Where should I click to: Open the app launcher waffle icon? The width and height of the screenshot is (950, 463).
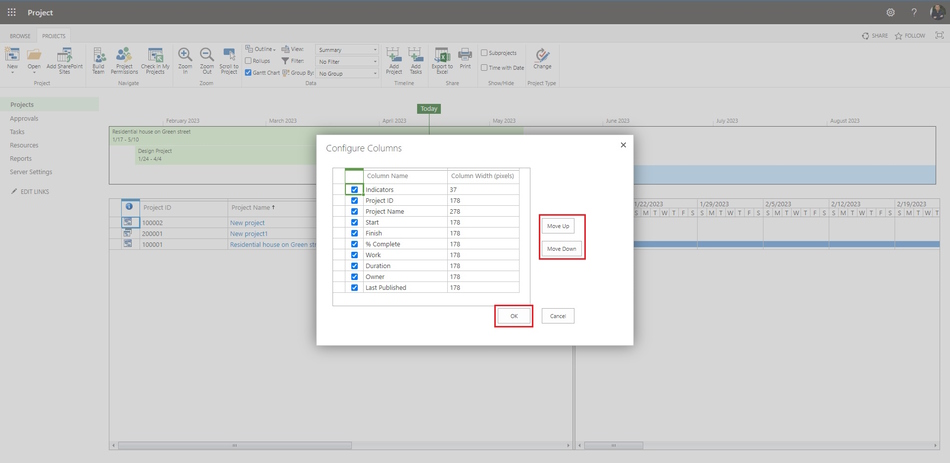click(12, 12)
